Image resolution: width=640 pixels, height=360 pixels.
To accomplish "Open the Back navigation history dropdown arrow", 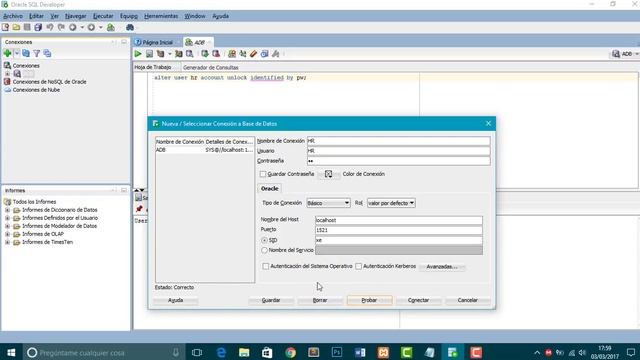I will click(82, 27).
